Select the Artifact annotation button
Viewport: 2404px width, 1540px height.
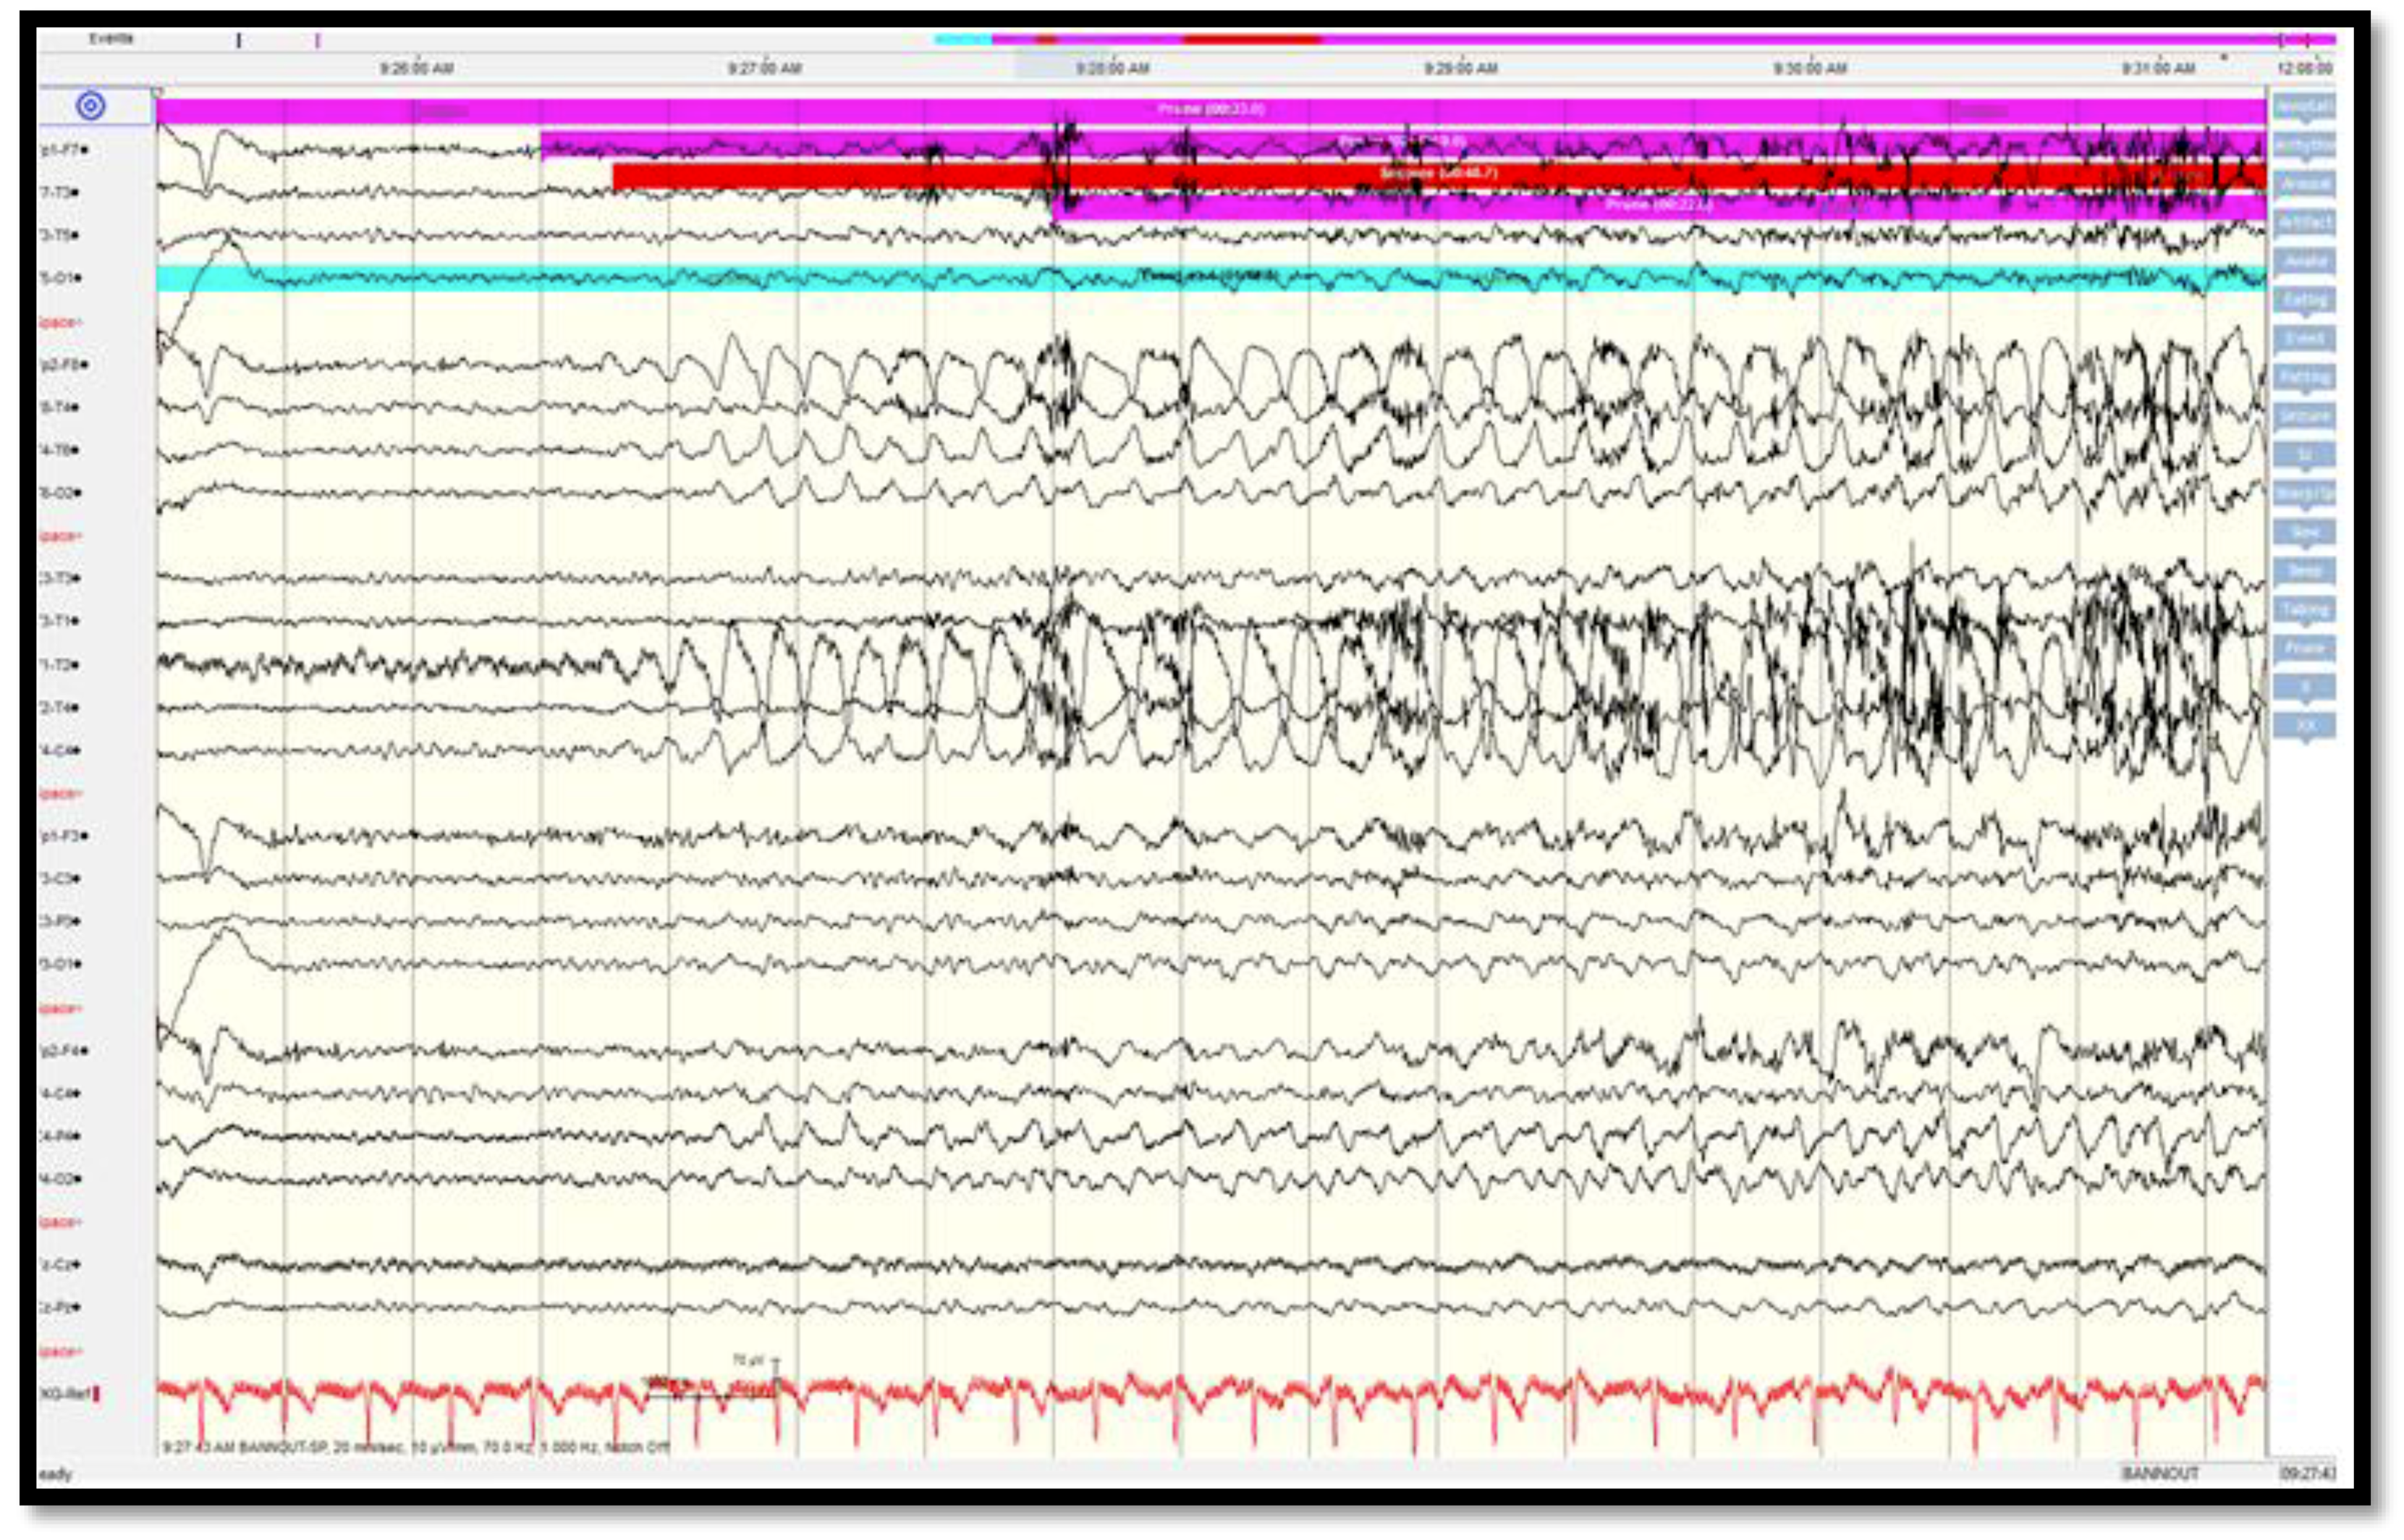point(2305,222)
